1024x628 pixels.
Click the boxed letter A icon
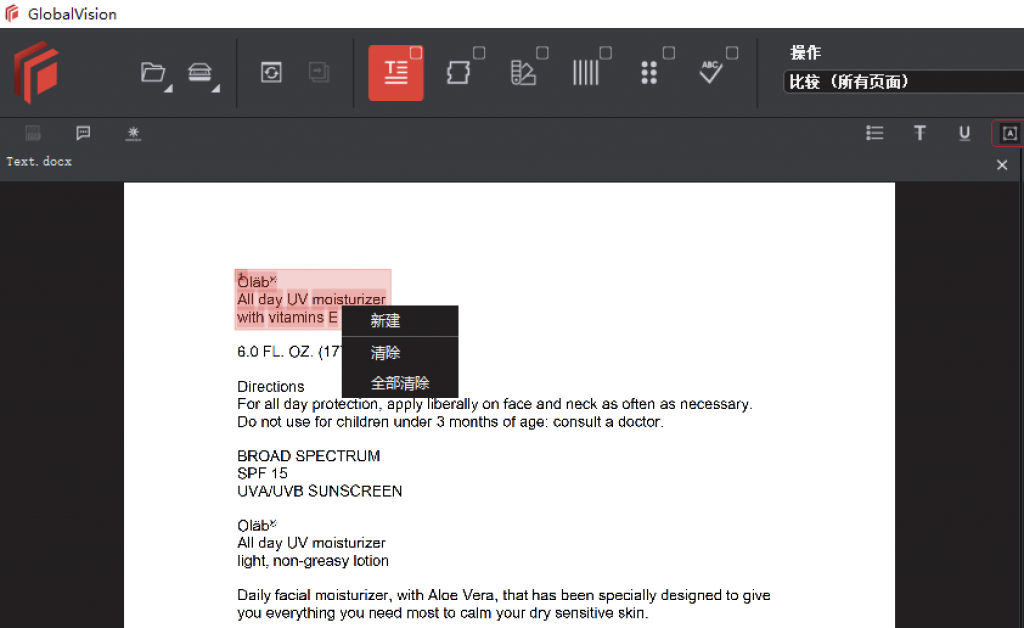(1009, 133)
